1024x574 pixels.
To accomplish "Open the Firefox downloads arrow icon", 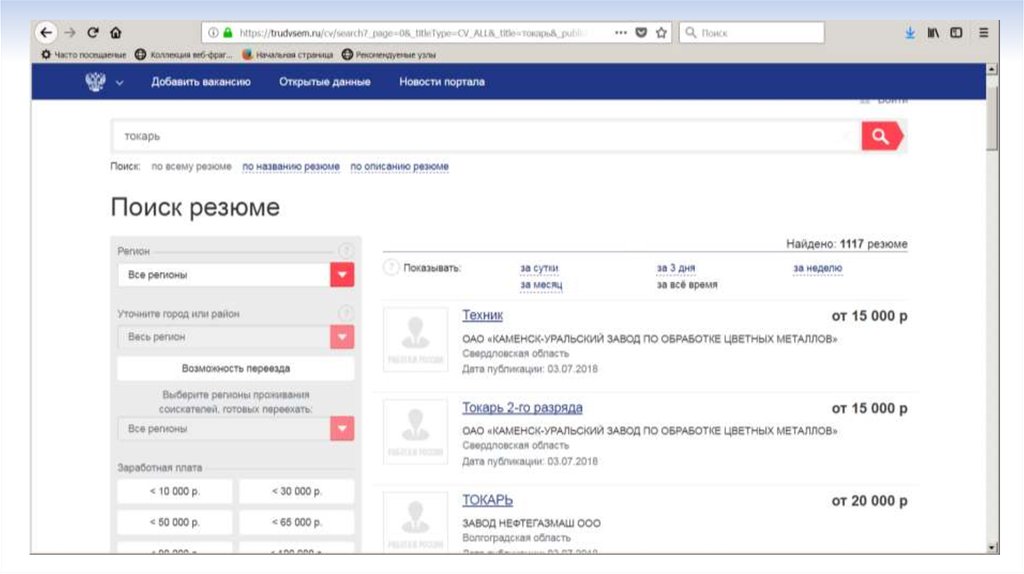I will [910, 32].
